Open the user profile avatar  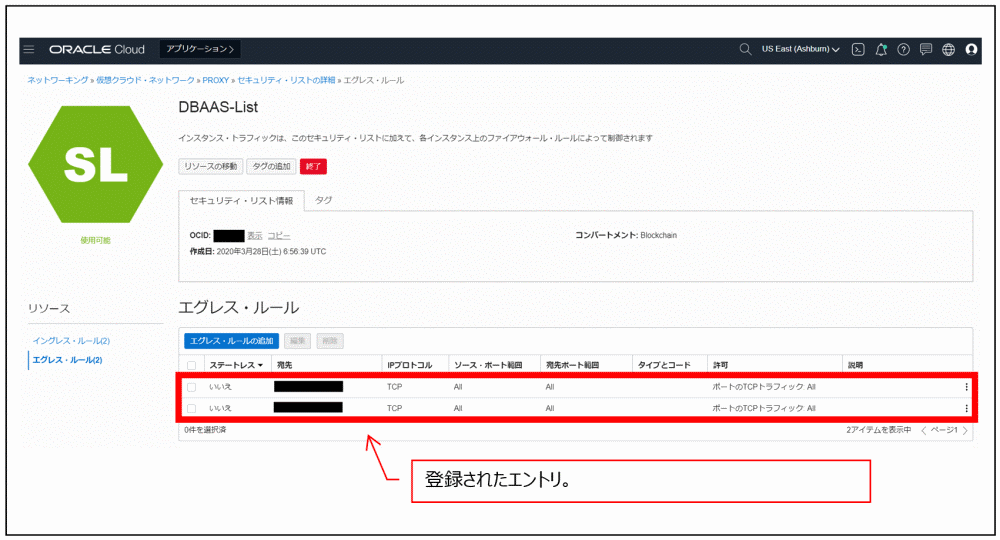pos(971,49)
